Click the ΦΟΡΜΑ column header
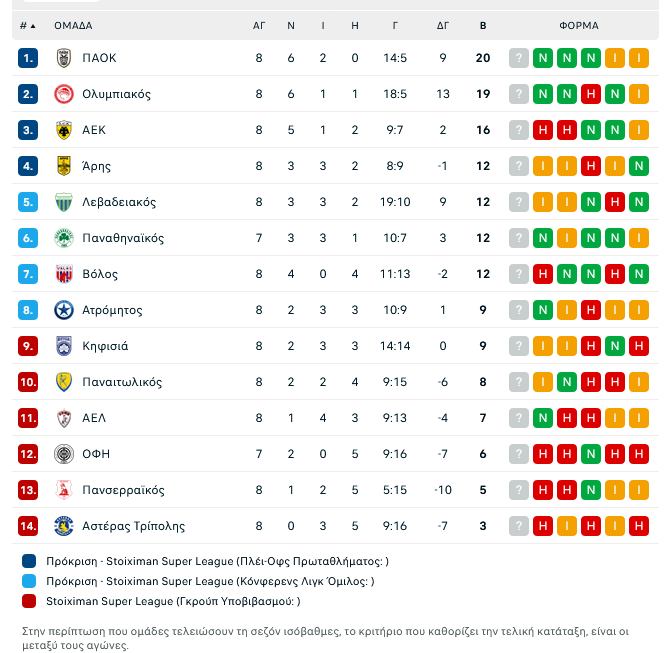The image size is (670, 653). 579,25
